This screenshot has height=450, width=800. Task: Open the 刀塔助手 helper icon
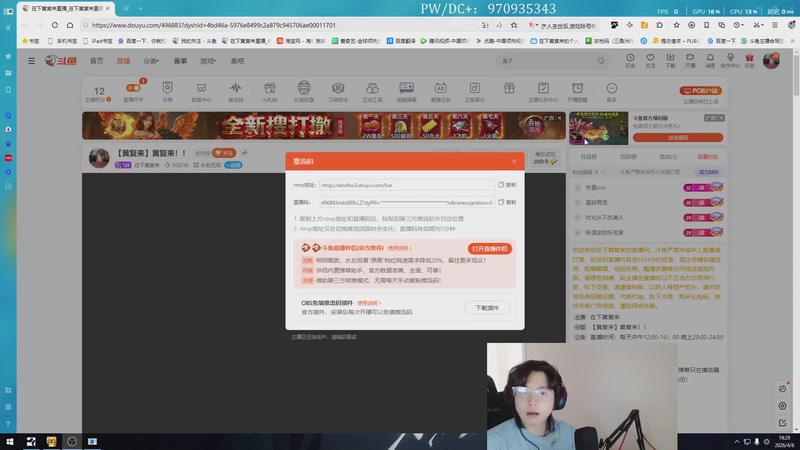click(x=338, y=92)
